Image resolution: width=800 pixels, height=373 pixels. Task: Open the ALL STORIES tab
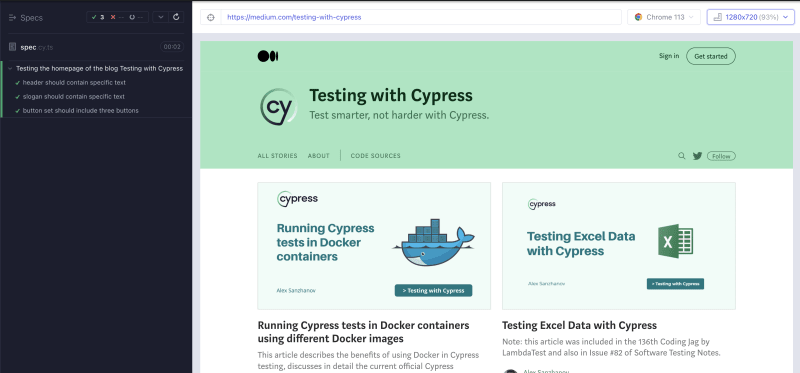pos(278,156)
